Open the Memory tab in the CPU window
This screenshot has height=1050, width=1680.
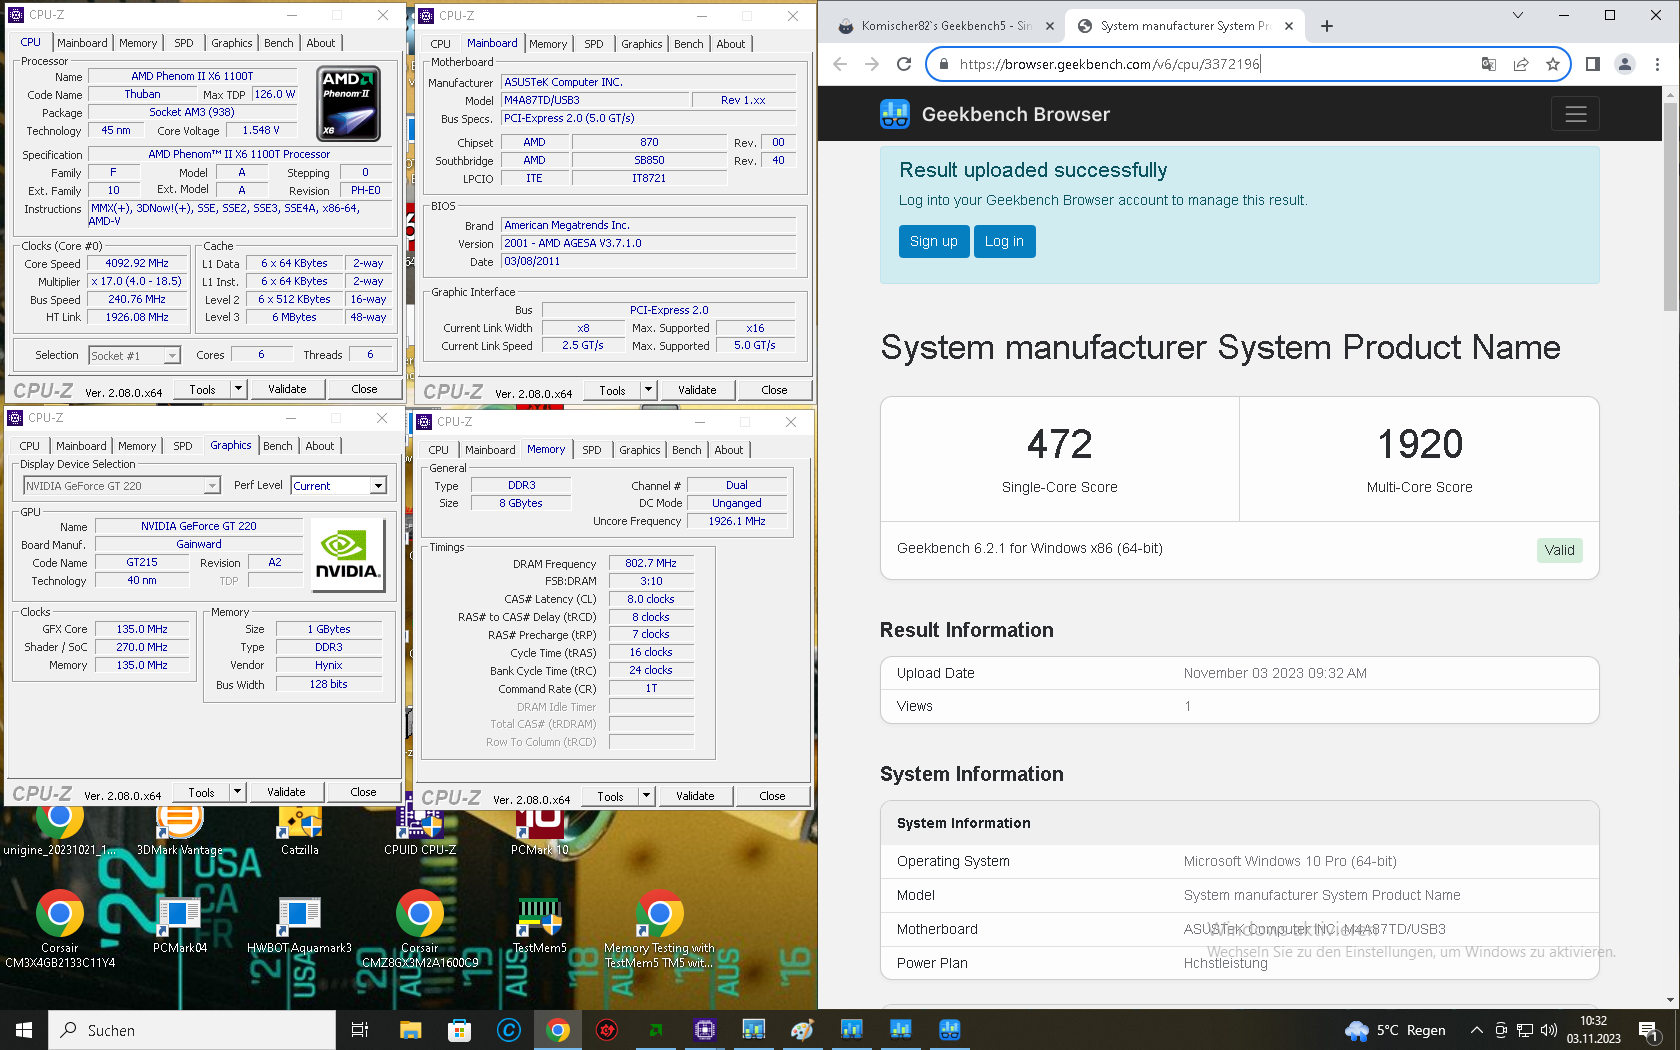click(138, 43)
